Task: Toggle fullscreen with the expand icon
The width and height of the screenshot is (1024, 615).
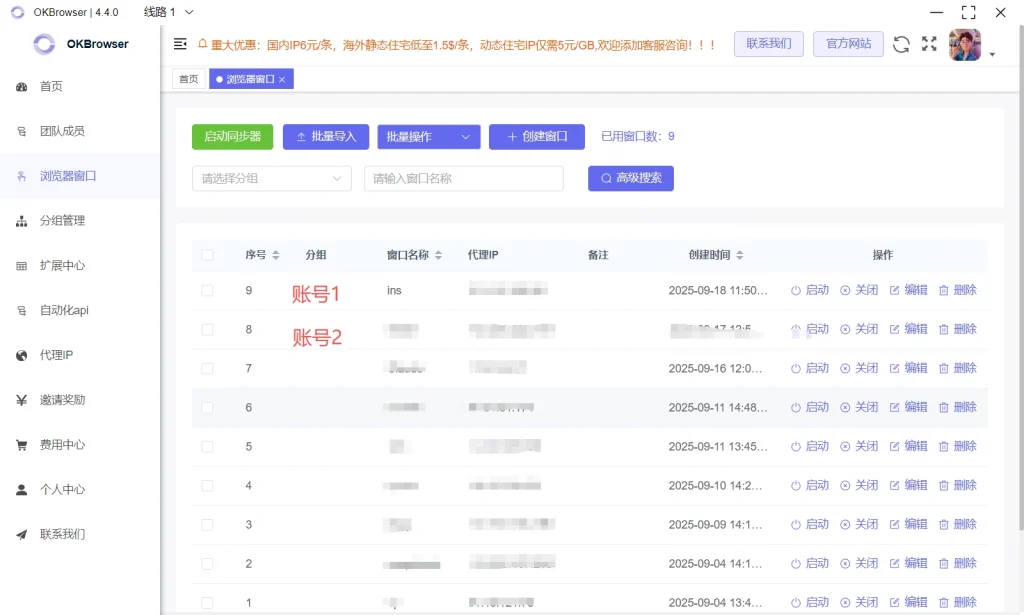Action: click(928, 44)
